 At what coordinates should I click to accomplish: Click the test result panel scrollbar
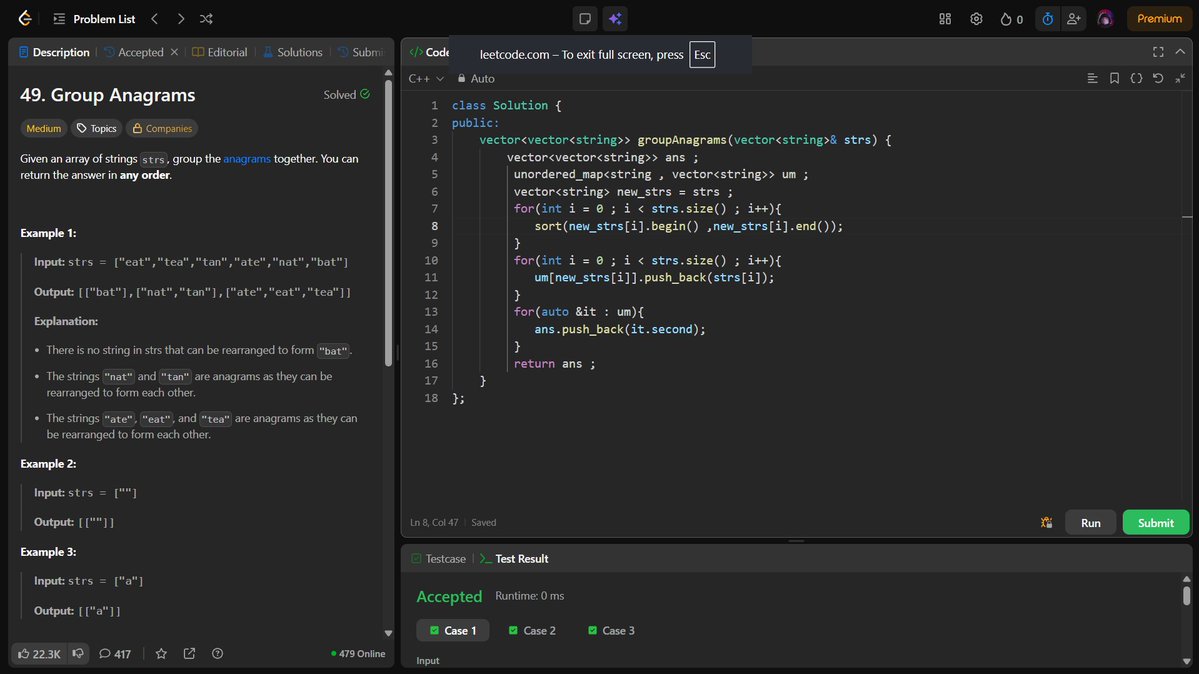point(1186,595)
